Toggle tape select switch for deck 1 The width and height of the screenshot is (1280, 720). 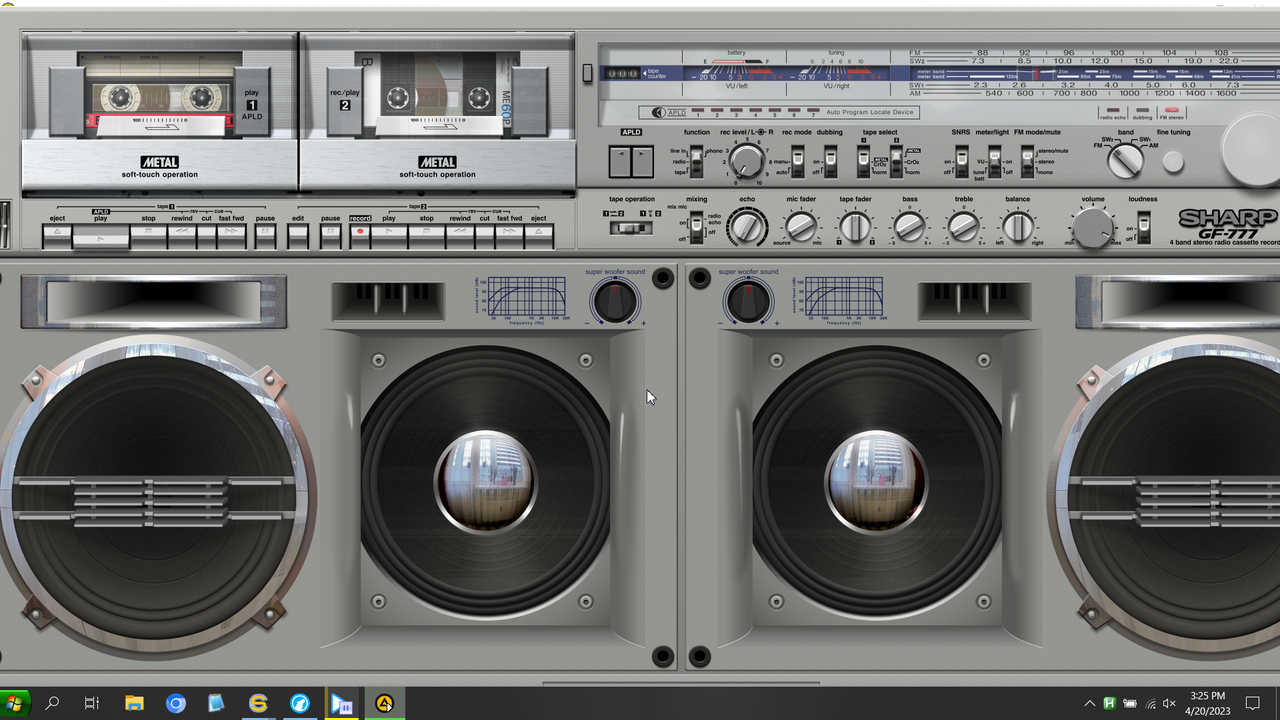pos(864,161)
